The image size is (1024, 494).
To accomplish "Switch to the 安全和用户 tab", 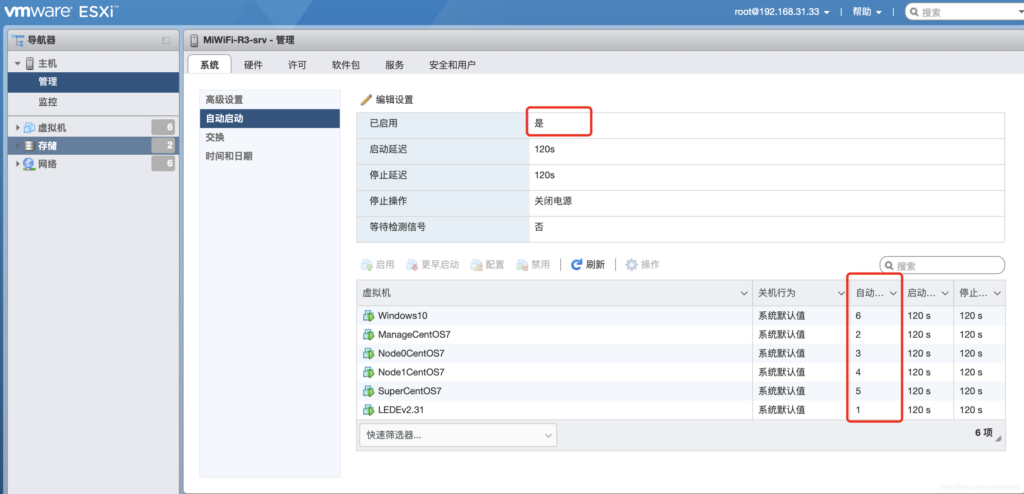I will tap(452, 65).
